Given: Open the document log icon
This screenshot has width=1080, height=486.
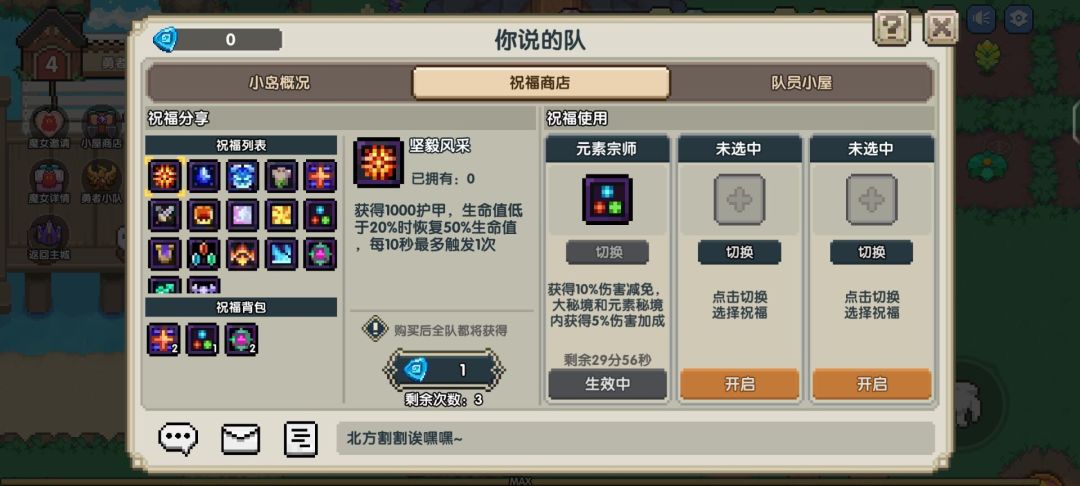Looking at the screenshot, I should [301, 439].
